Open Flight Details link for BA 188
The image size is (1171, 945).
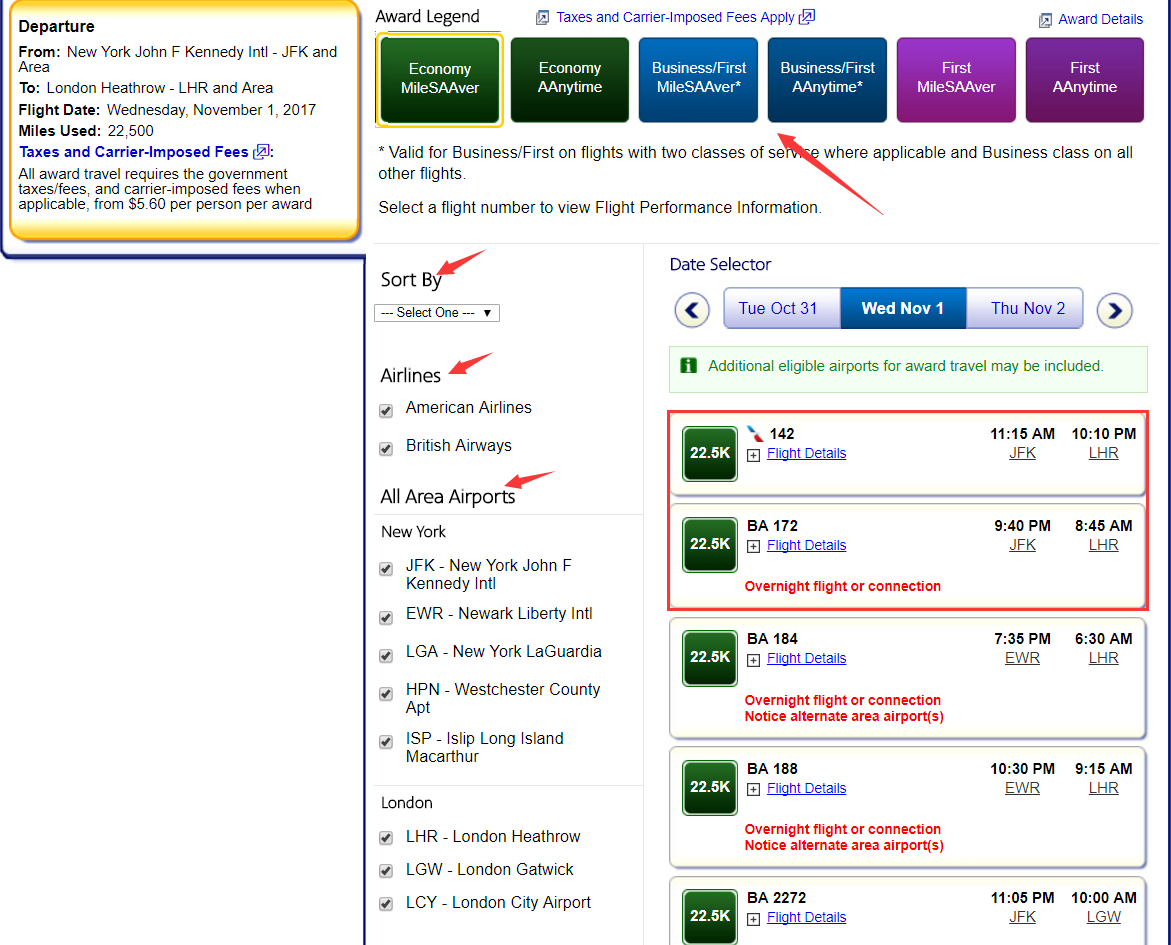(807, 788)
